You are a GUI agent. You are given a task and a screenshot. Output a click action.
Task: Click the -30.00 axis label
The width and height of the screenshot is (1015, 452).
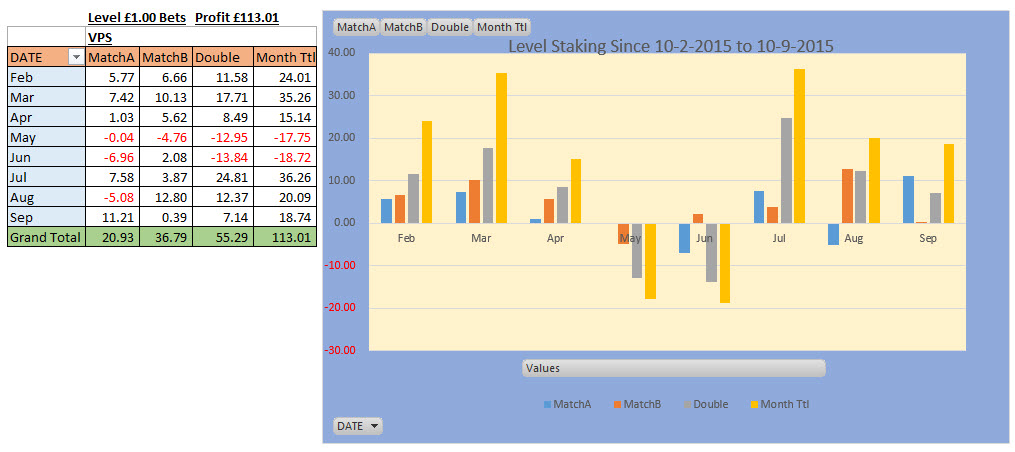[340, 350]
